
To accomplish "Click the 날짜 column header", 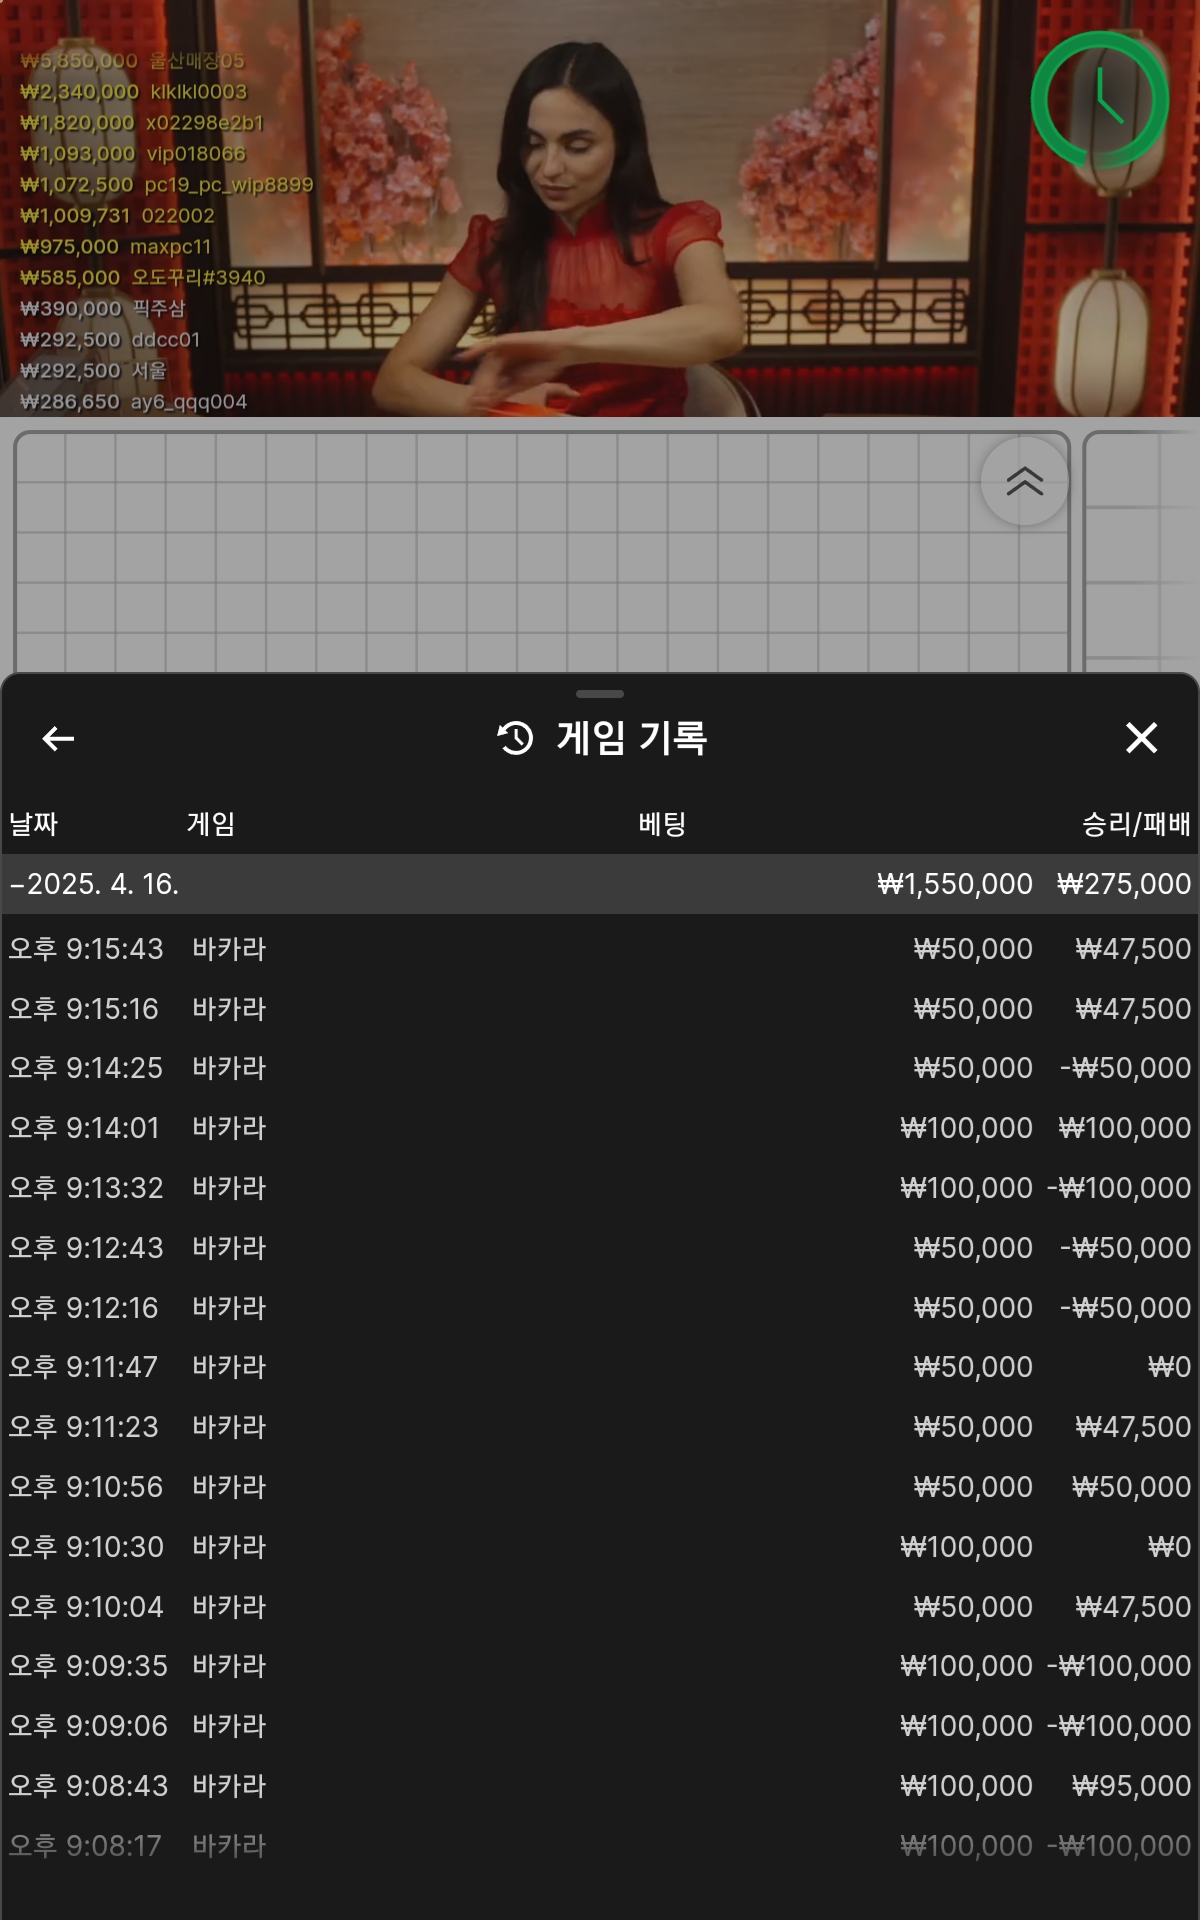I will point(34,824).
